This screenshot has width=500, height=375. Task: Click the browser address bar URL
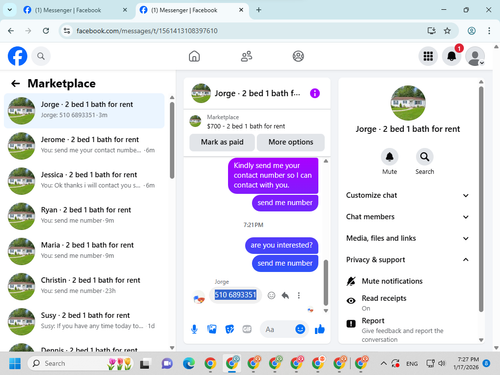pyautogui.click(x=147, y=31)
